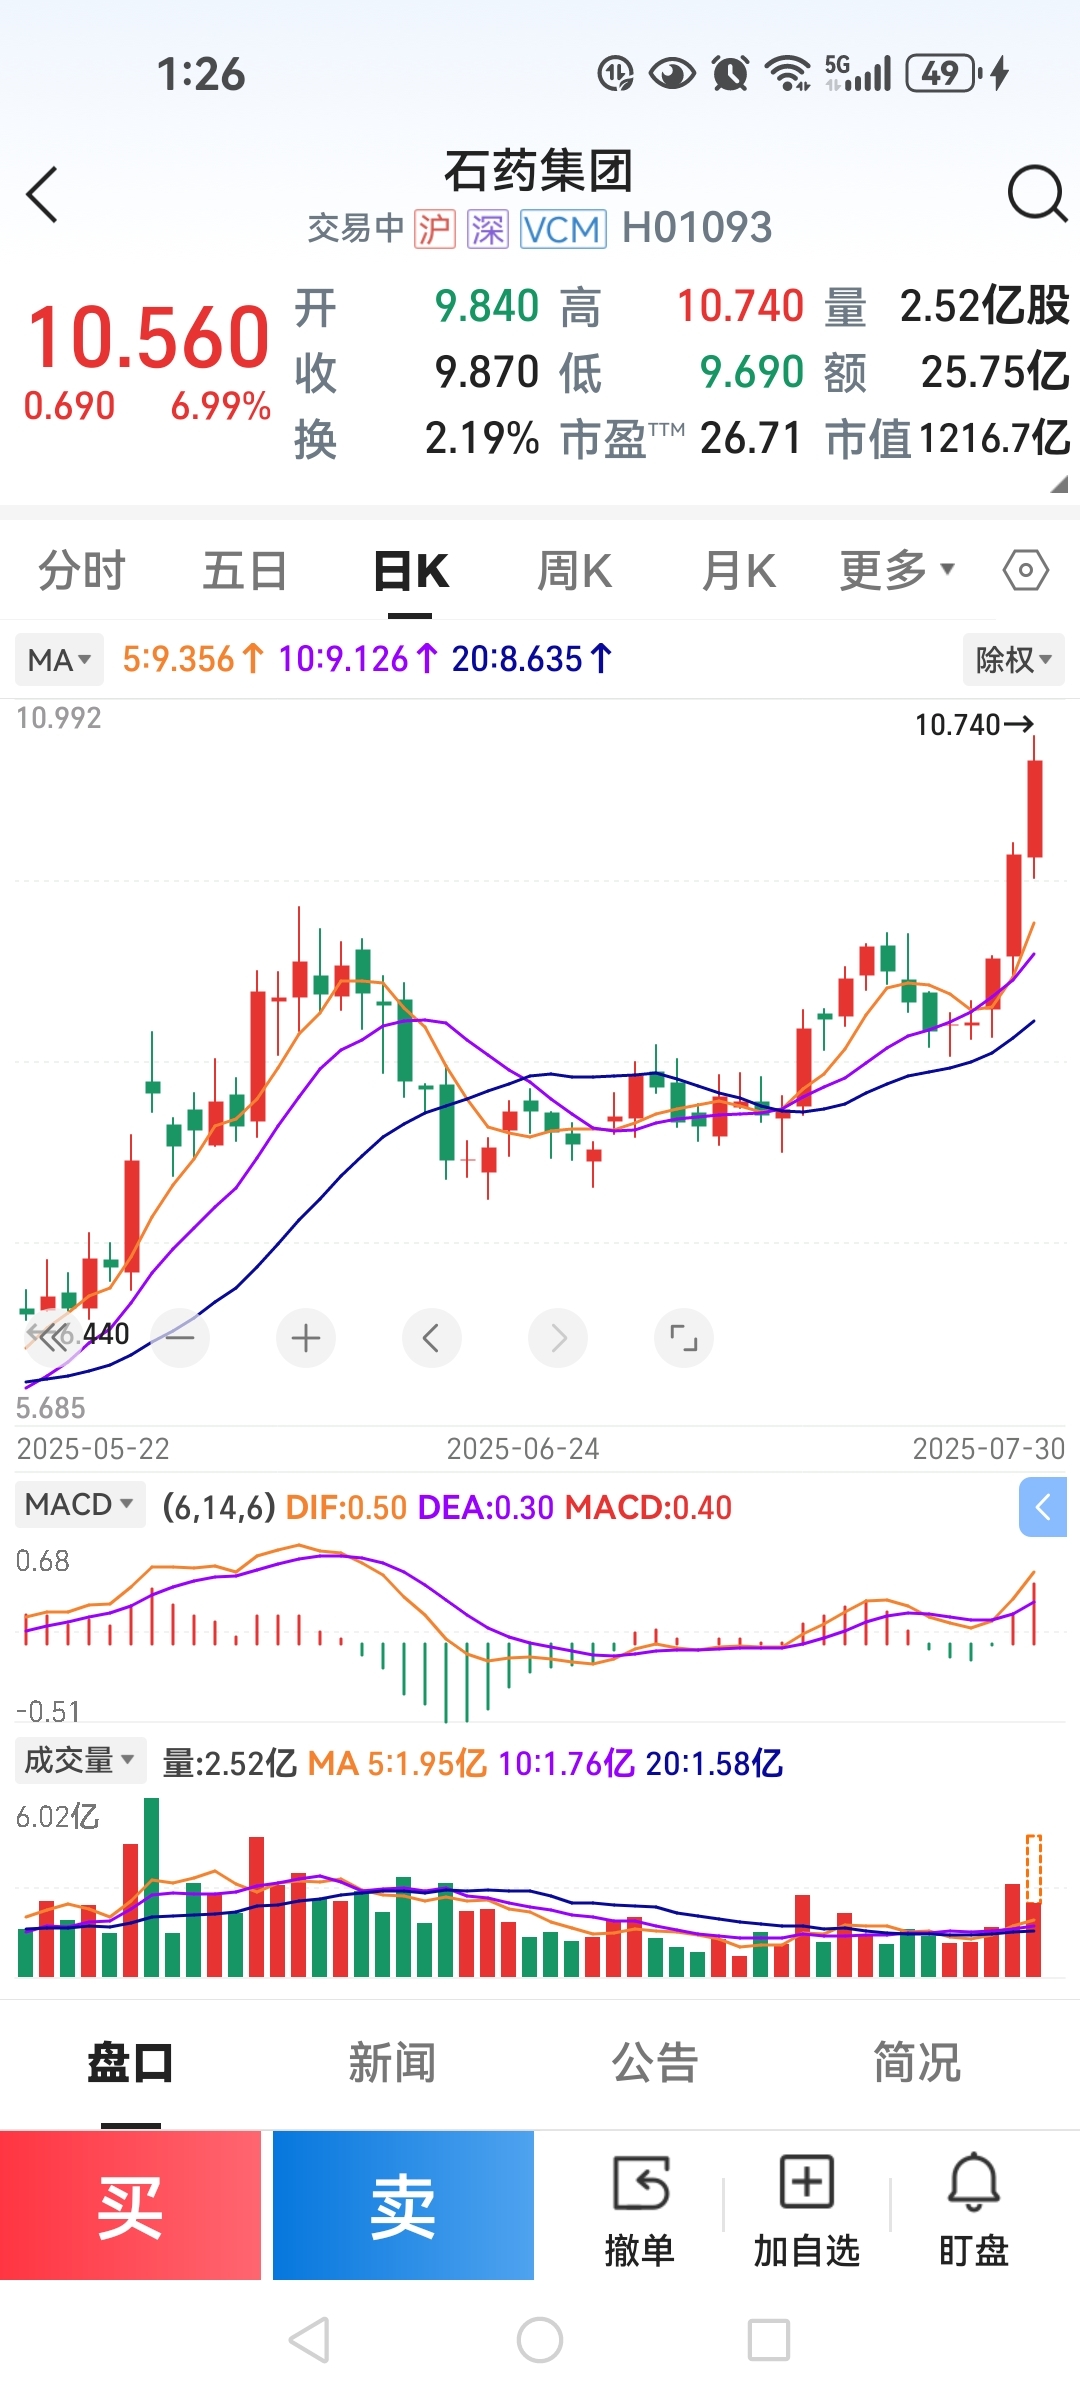Open 简况 company profile tab
This screenshot has height=2400, width=1080.
pyautogui.click(x=917, y=2063)
